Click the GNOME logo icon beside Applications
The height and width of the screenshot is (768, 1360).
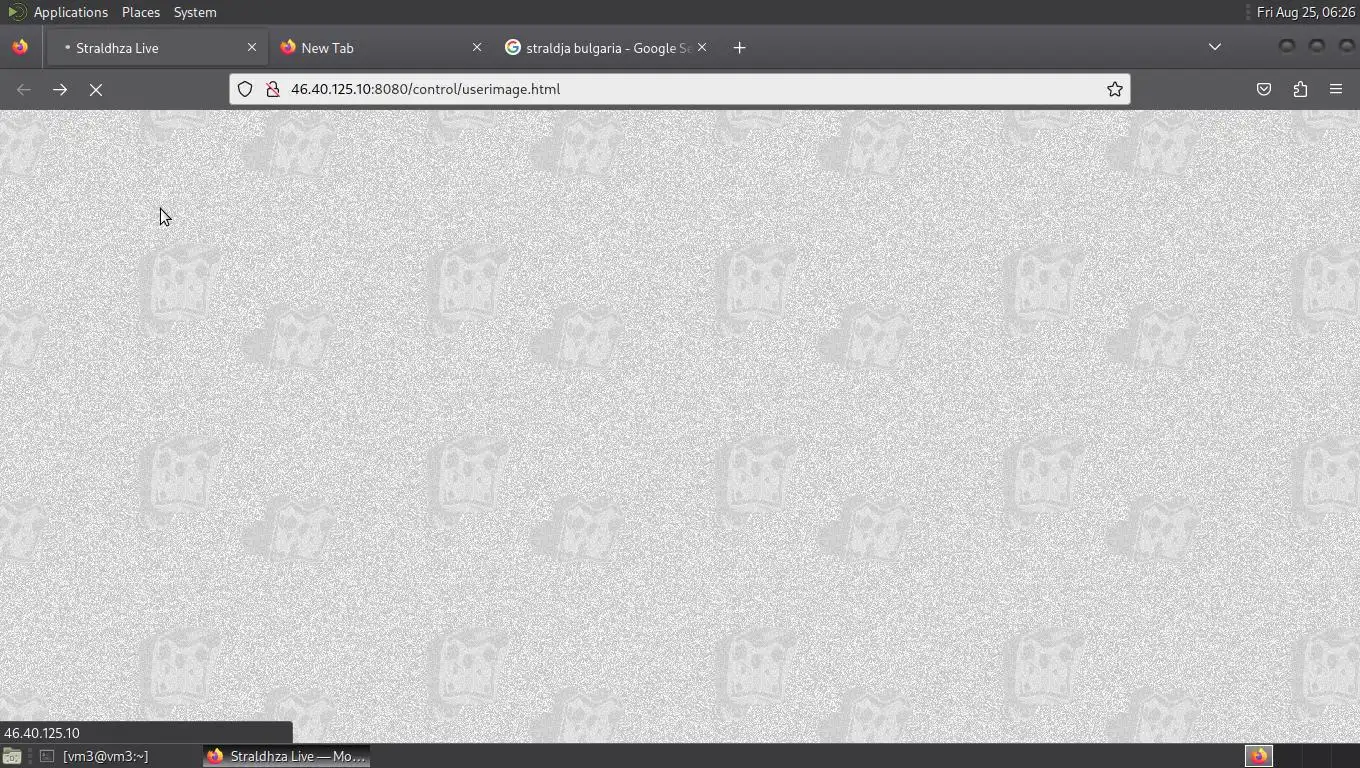pos(16,12)
